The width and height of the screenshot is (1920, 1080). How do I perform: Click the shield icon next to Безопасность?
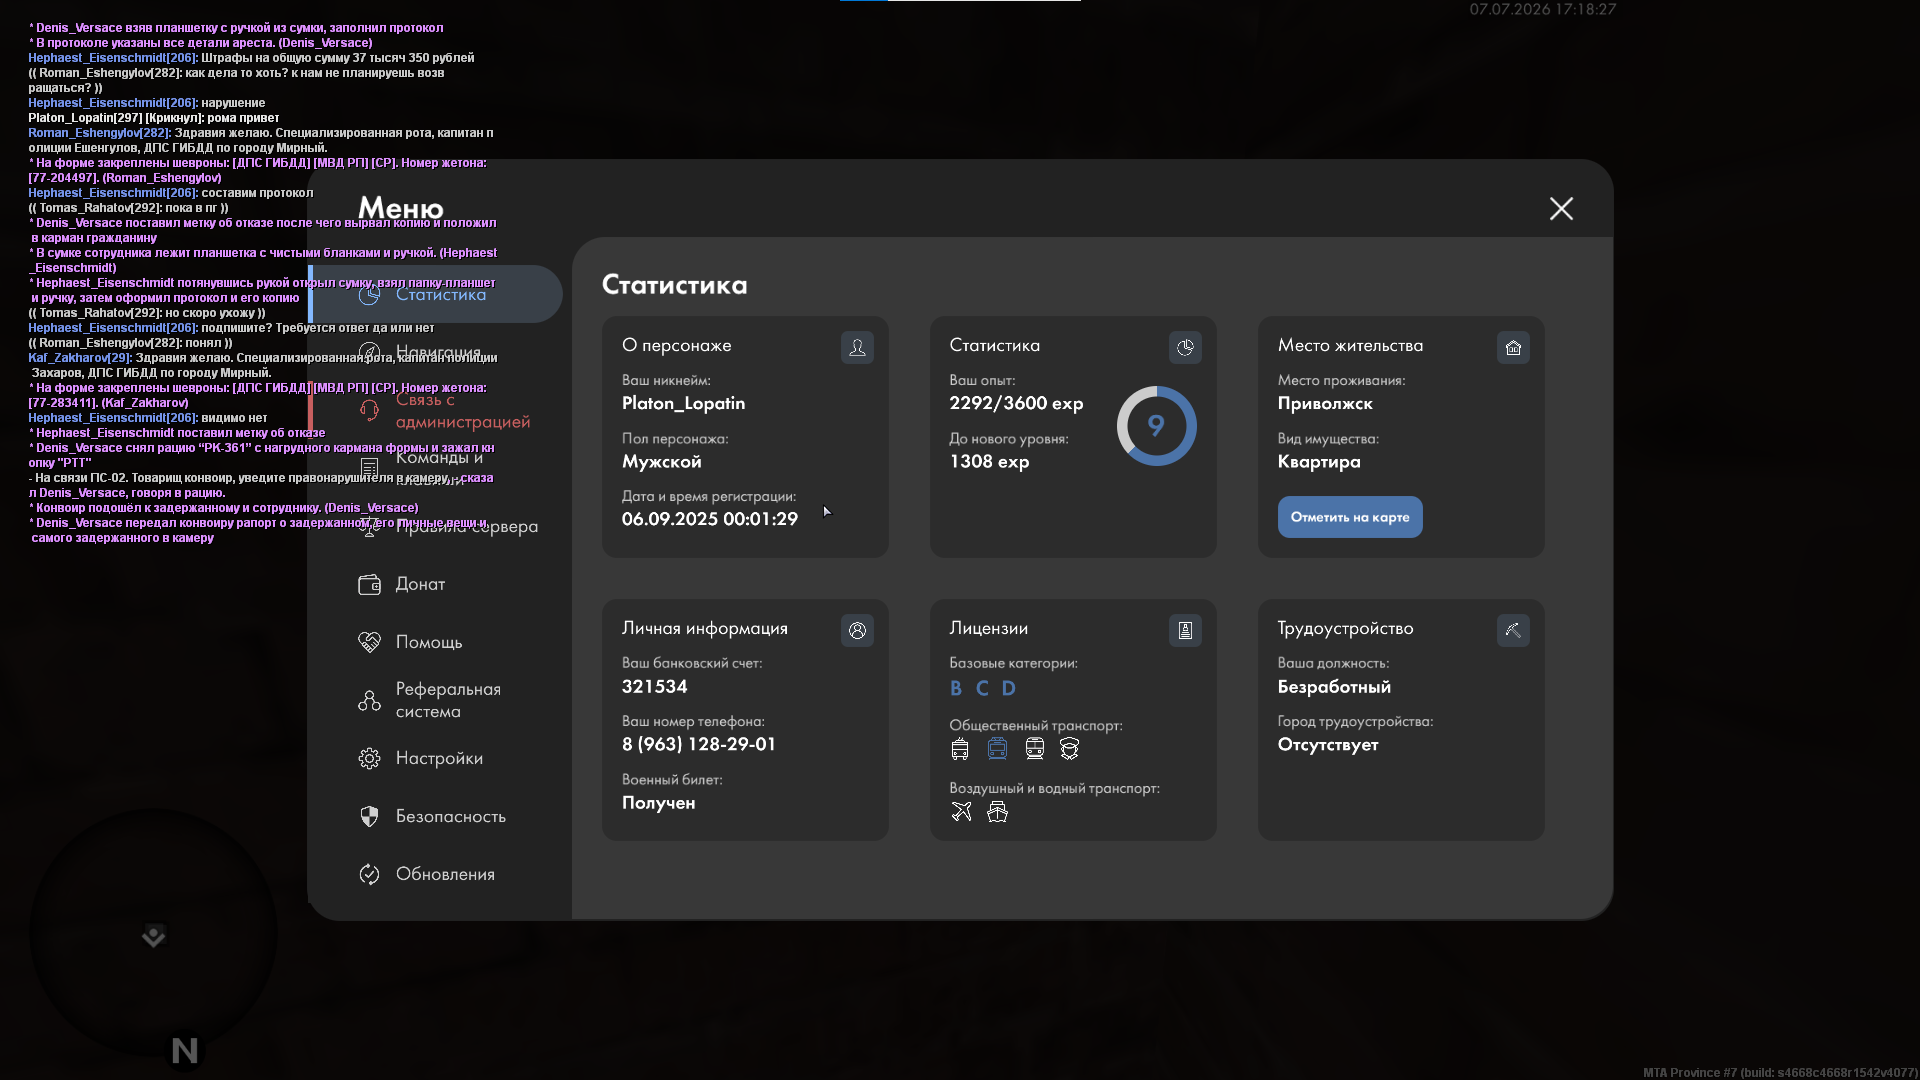point(369,816)
